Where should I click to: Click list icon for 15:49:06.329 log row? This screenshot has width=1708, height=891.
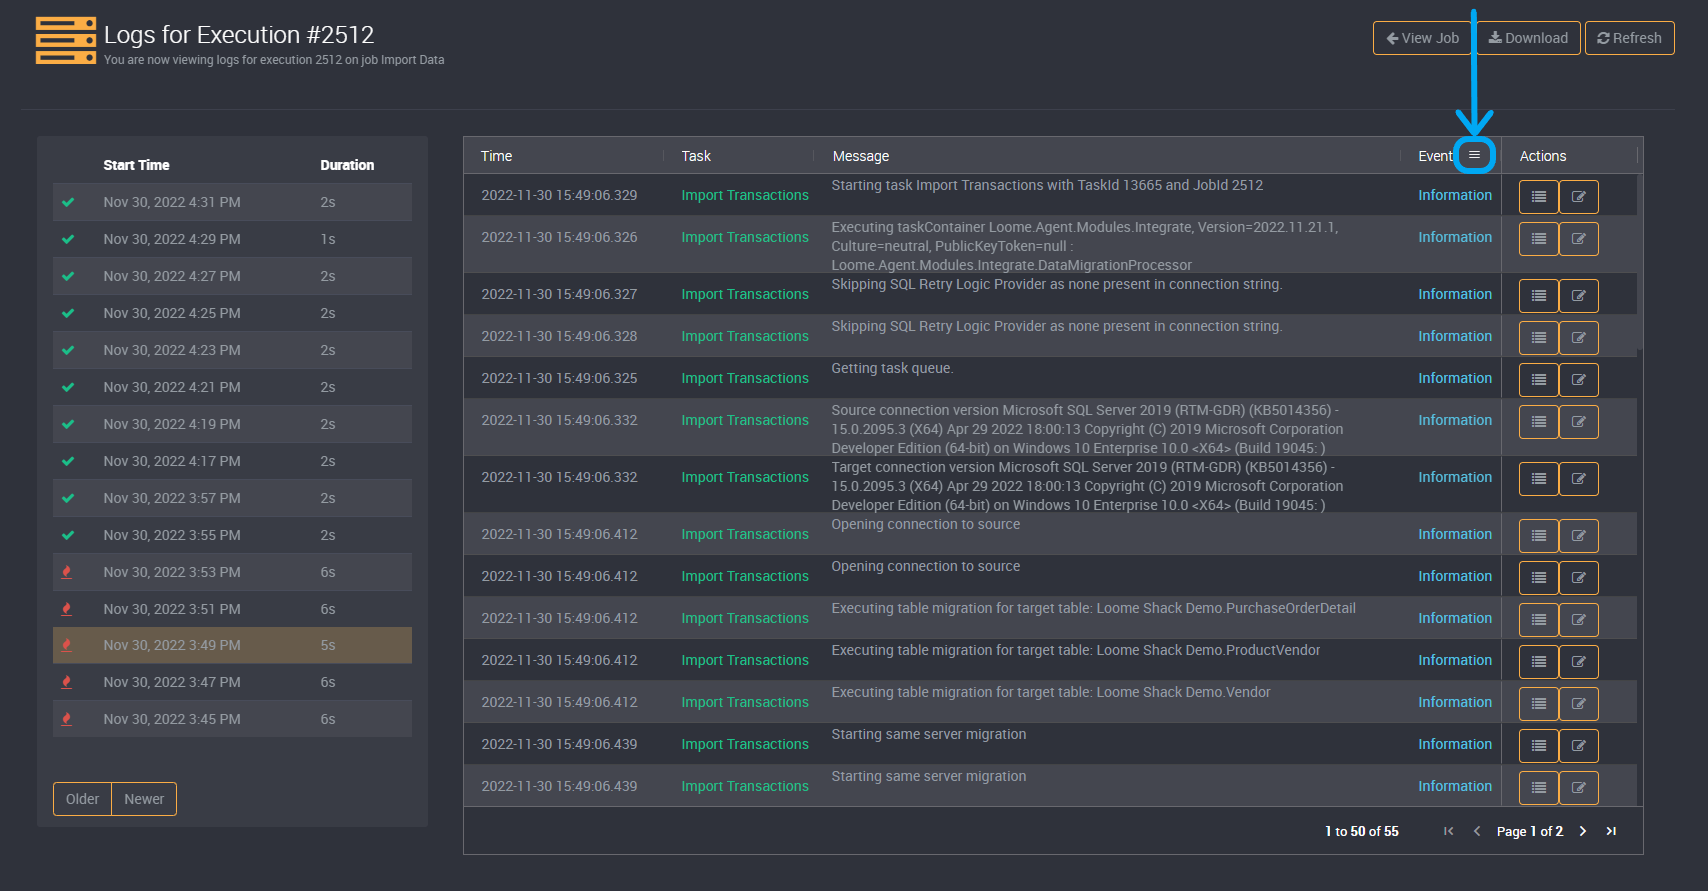(x=1538, y=197)
